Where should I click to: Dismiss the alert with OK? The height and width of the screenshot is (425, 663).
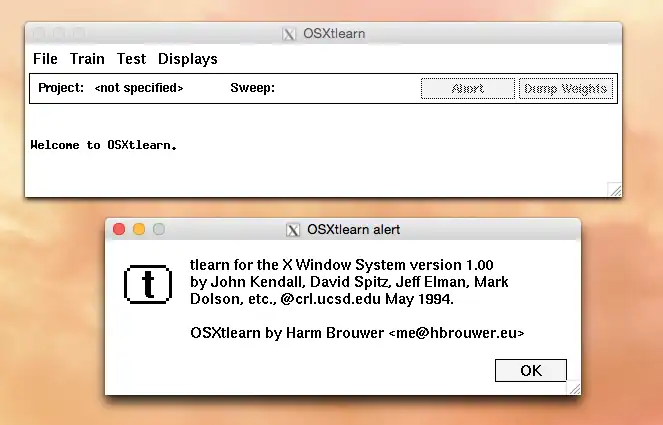[x=530, y=371]
